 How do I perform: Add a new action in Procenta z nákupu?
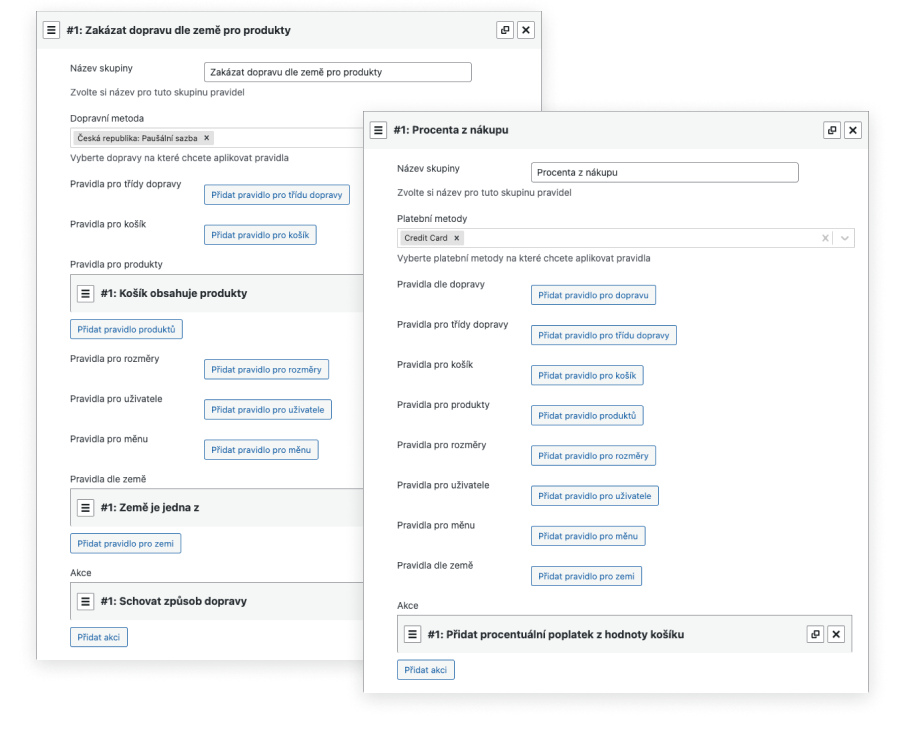point(426,670)
